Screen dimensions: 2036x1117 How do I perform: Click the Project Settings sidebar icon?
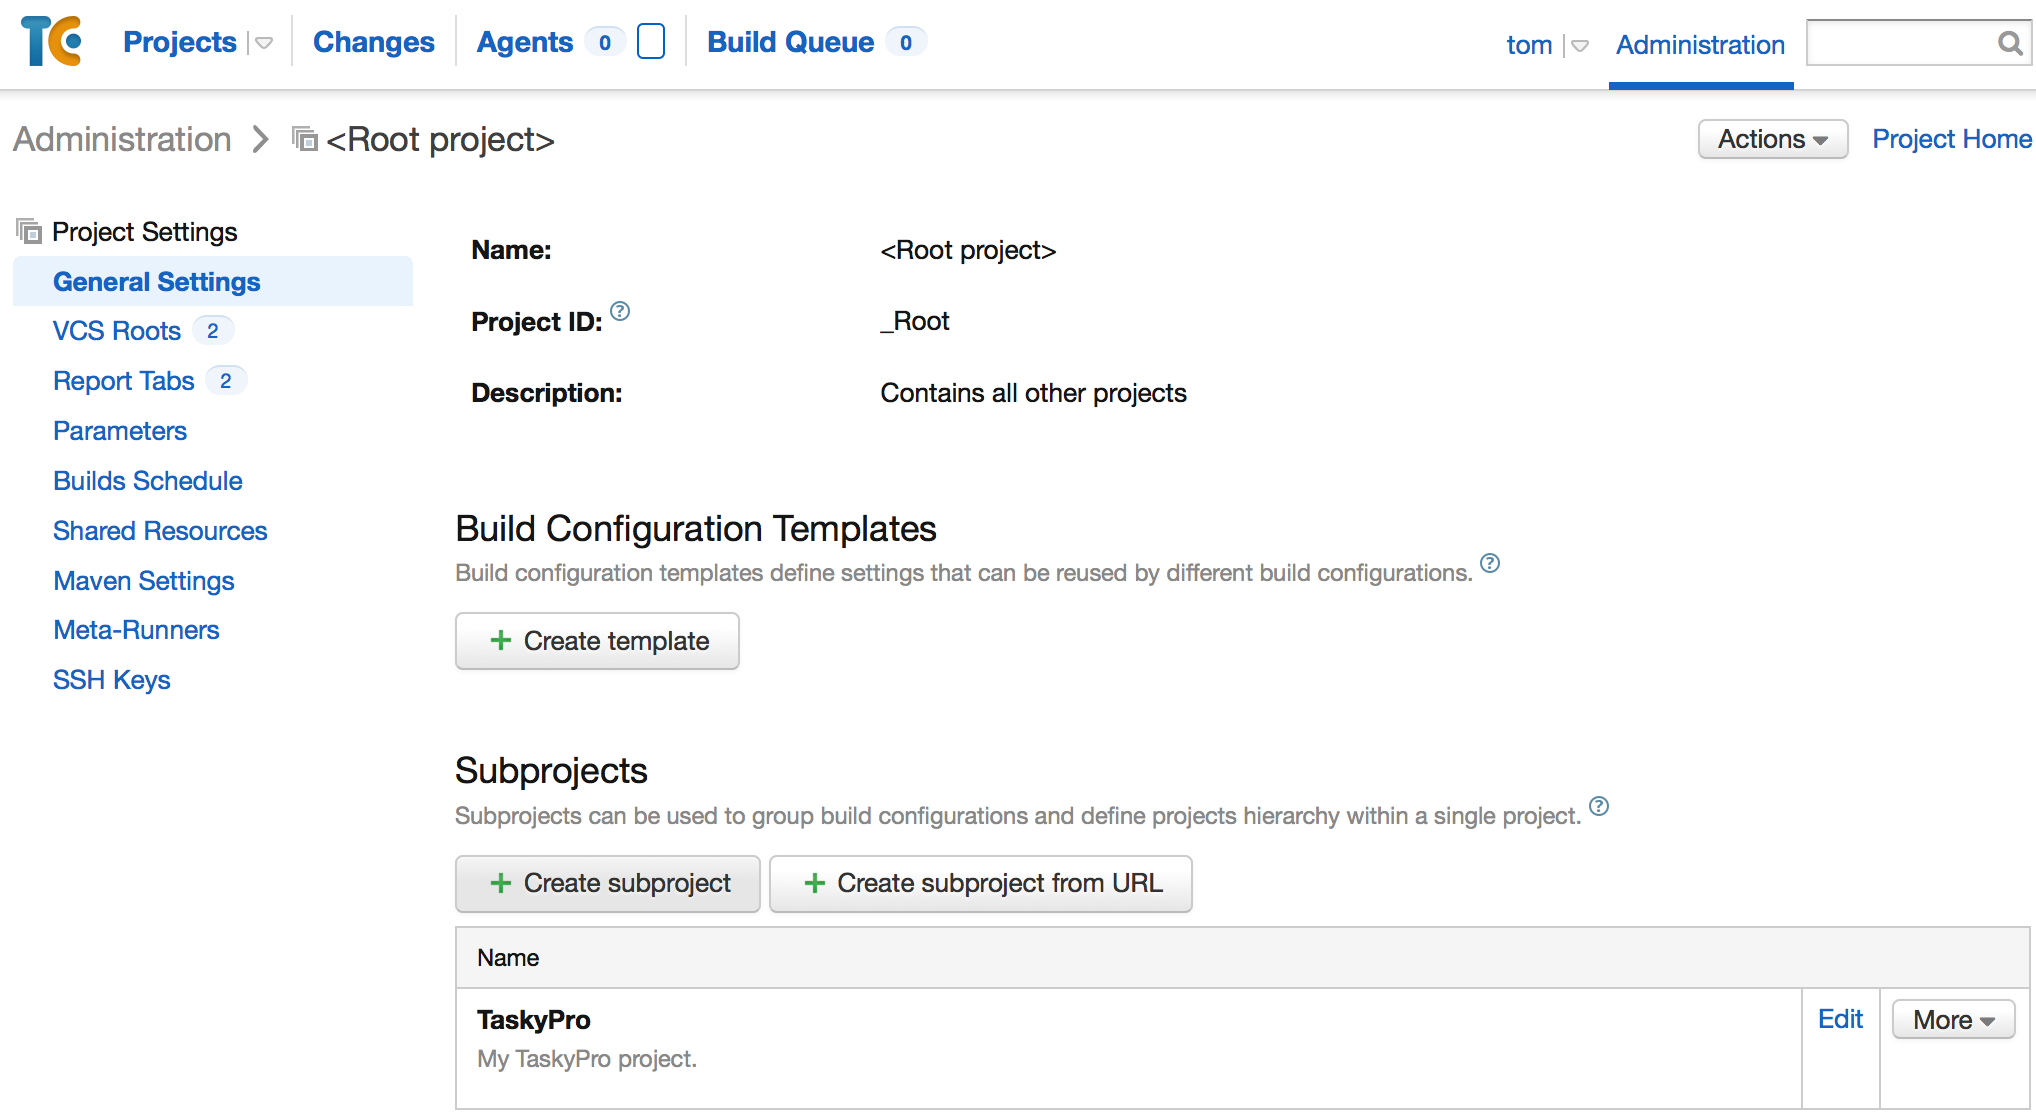(29, 232)
